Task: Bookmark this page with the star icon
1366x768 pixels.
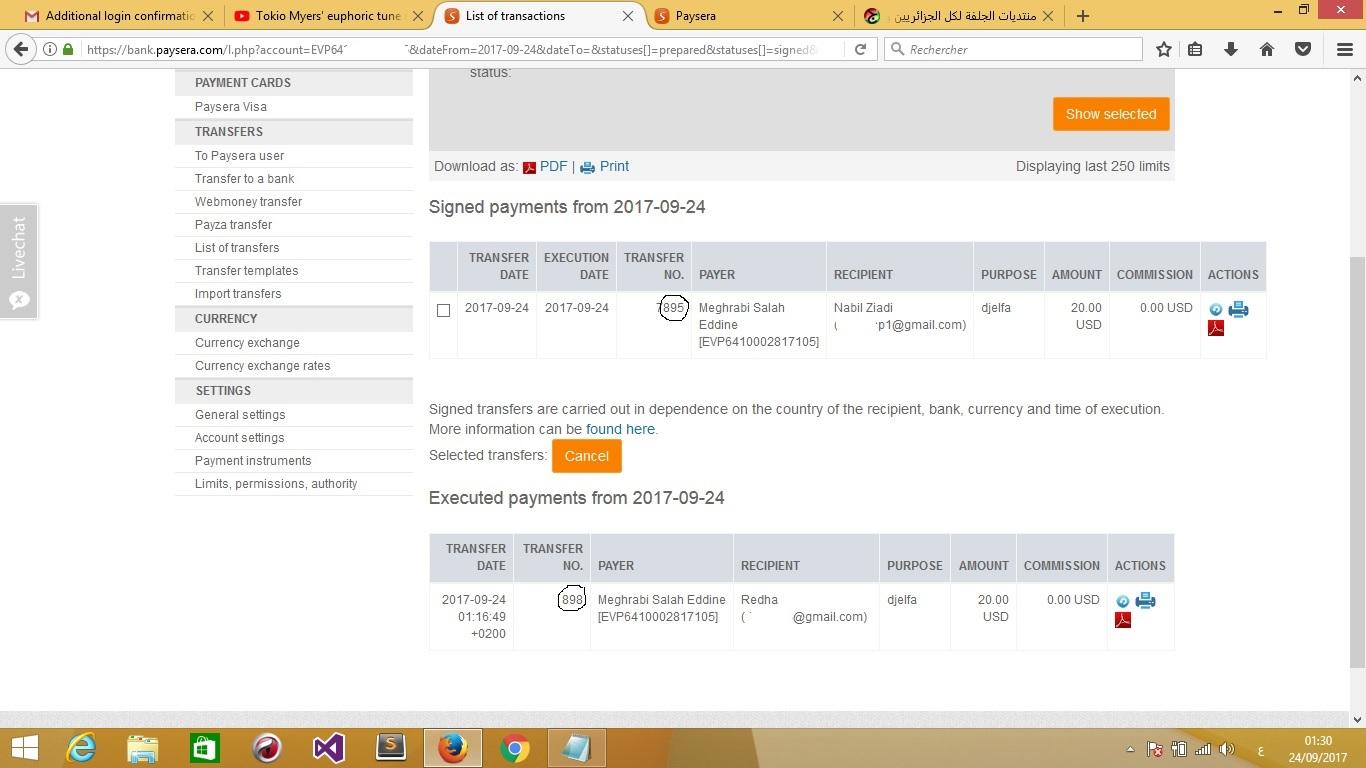Action: (1164, 49)
